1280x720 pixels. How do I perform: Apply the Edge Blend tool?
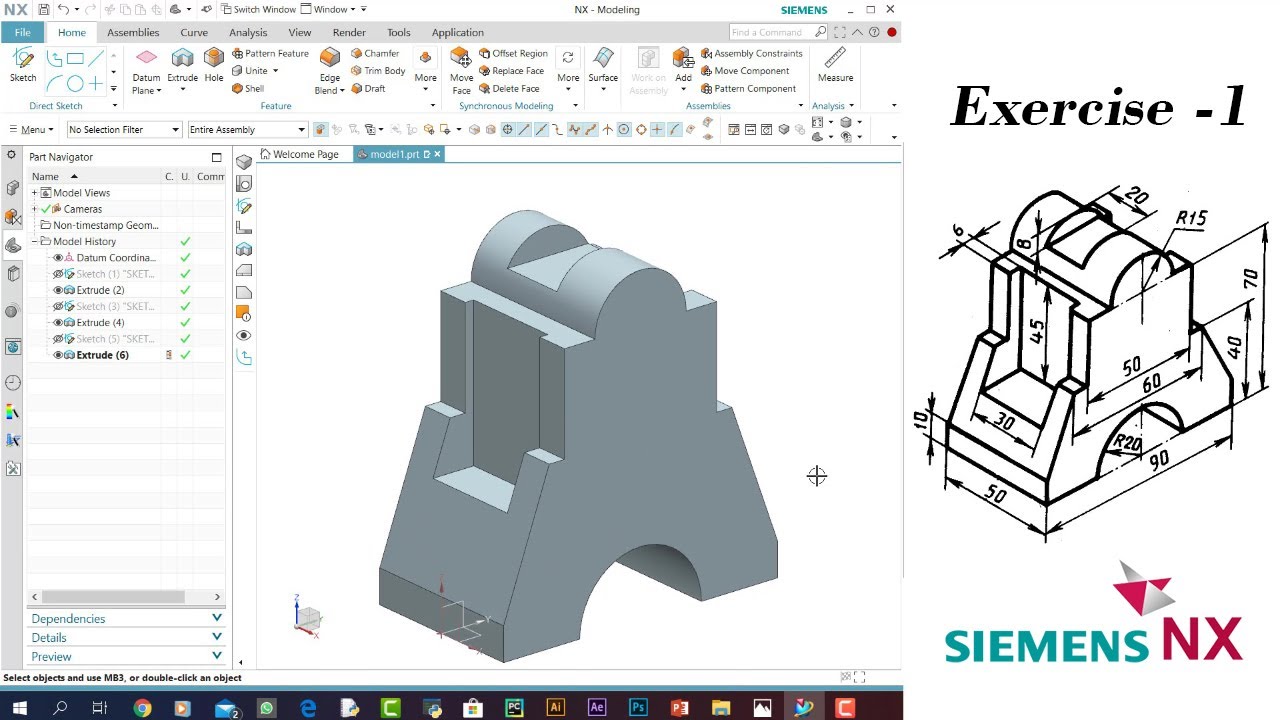click(330, 70)
